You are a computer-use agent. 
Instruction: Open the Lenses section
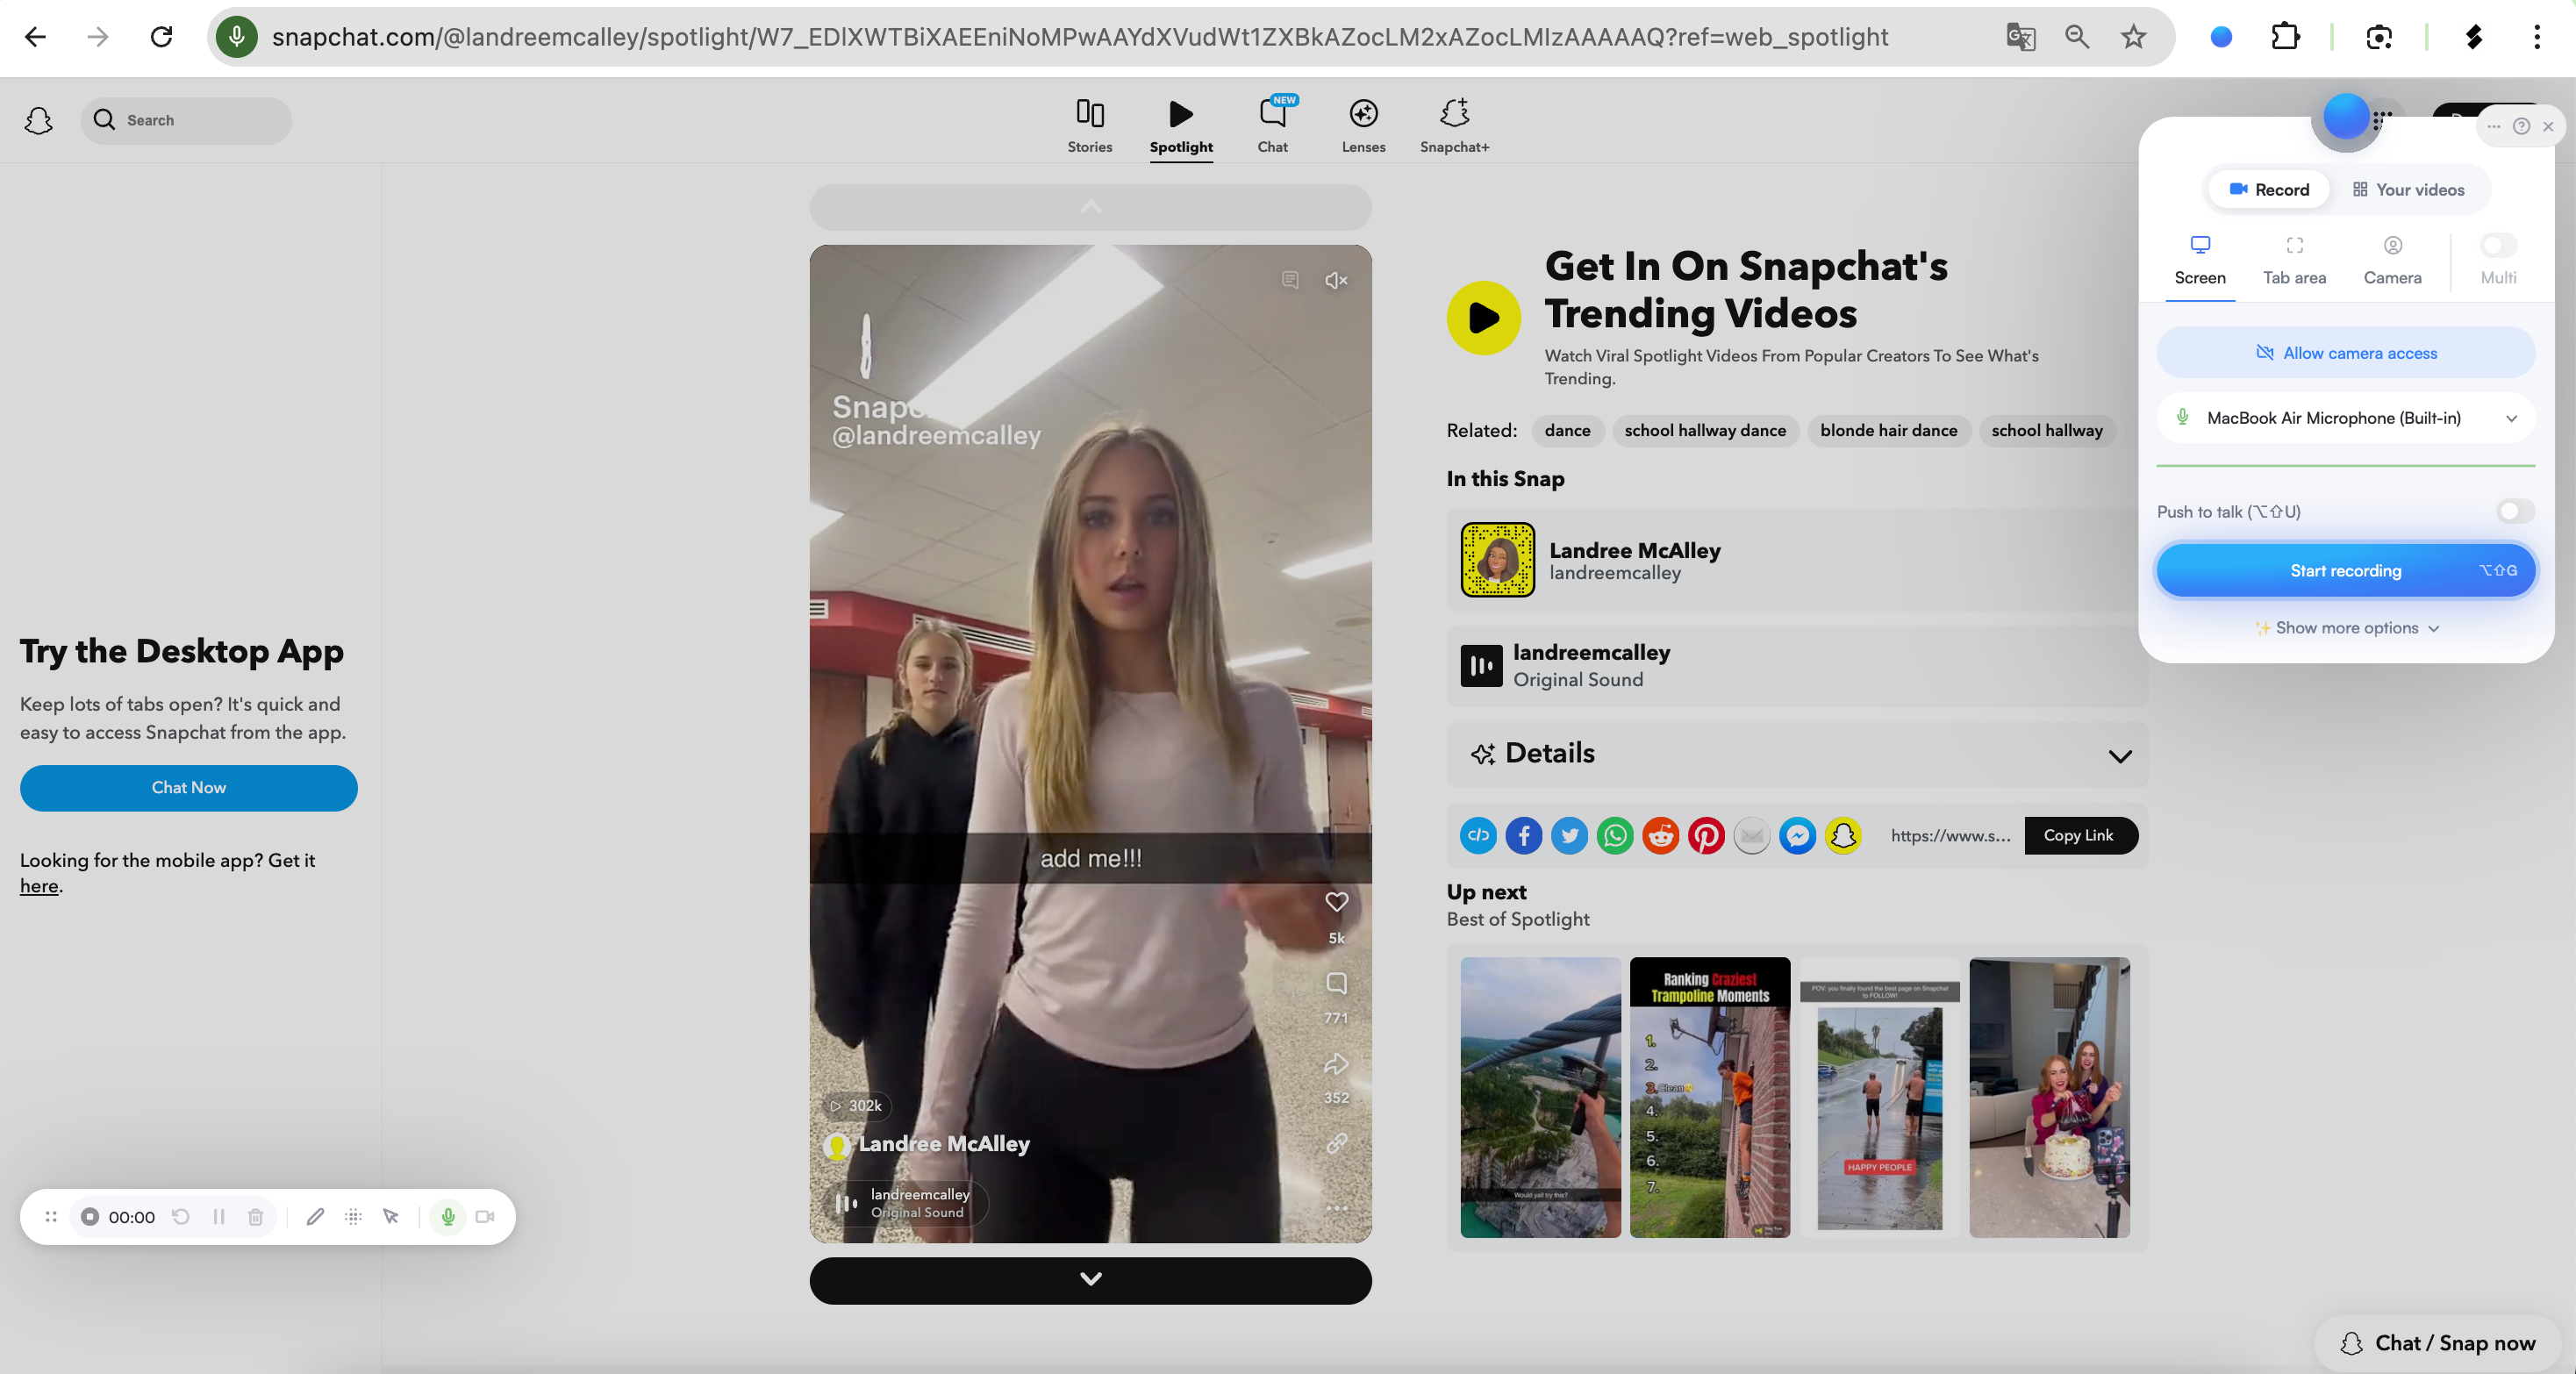pyautogui.click(x=1362, y=125)
